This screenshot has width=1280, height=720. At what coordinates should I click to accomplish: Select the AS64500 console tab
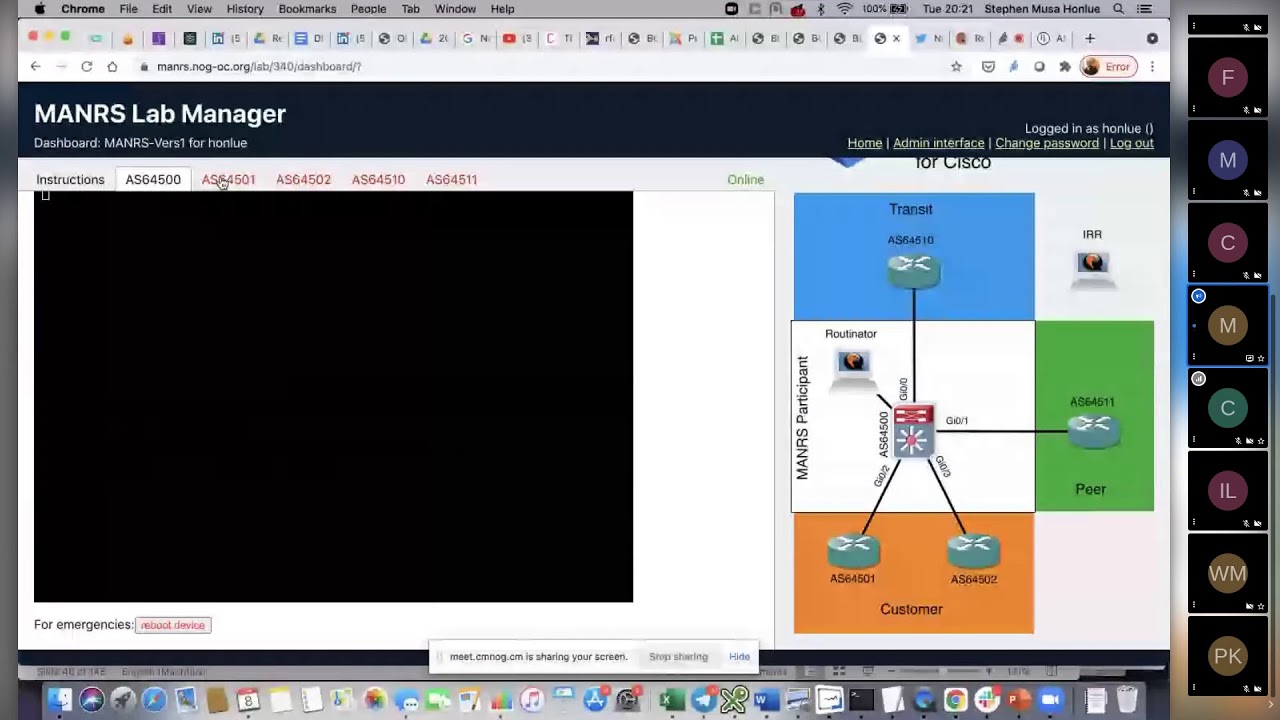point(153,179)
